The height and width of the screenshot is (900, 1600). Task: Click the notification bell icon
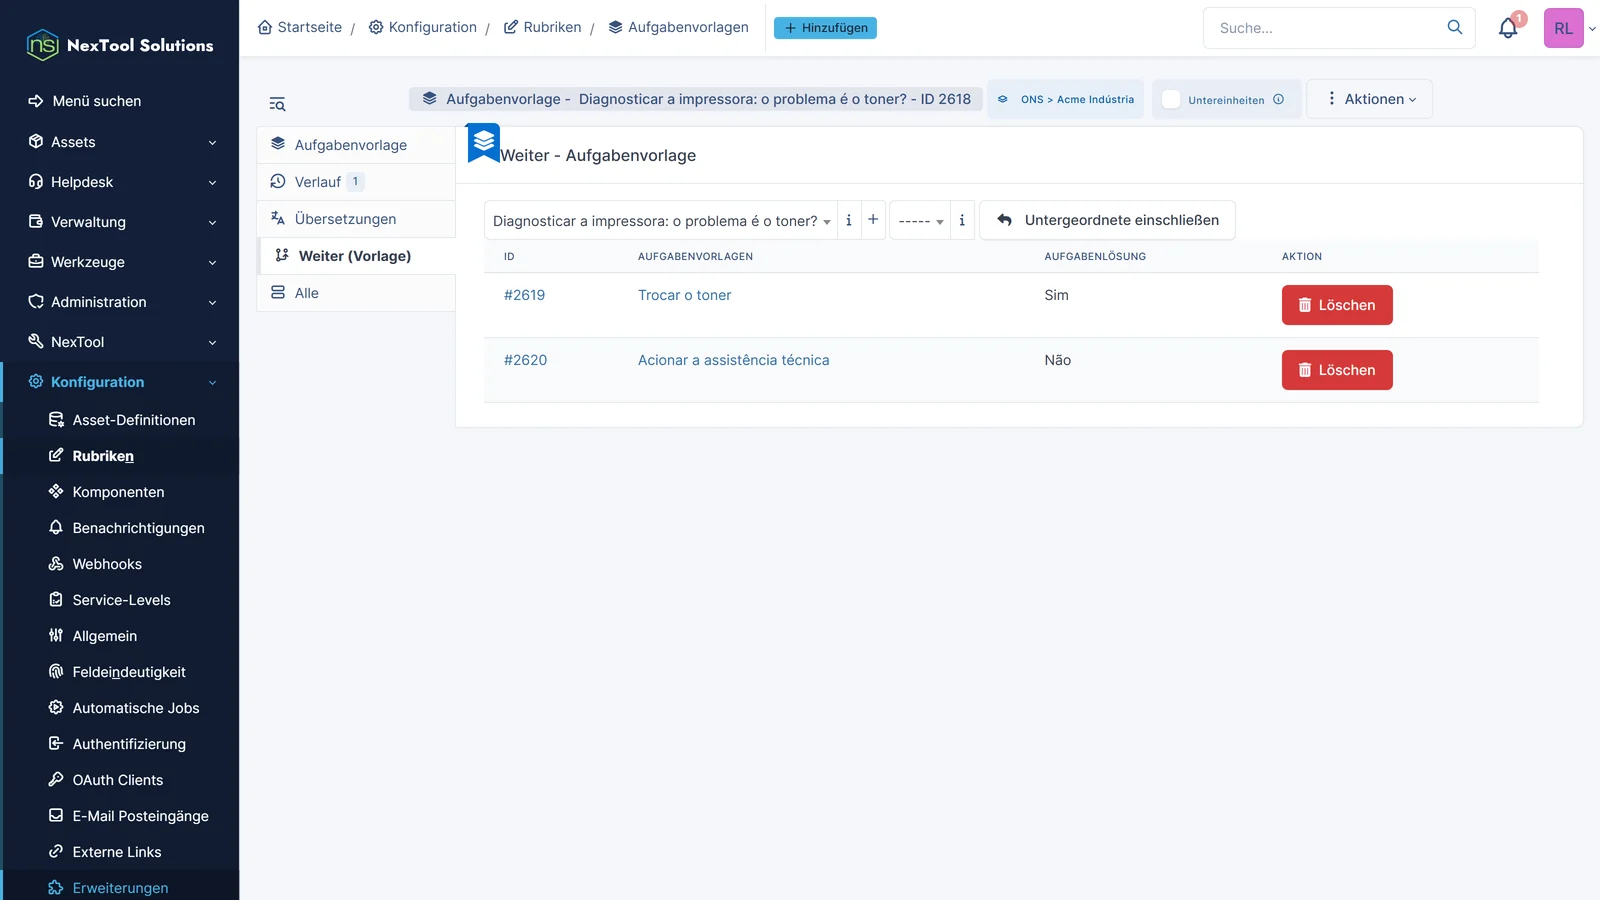point(1508,28)
